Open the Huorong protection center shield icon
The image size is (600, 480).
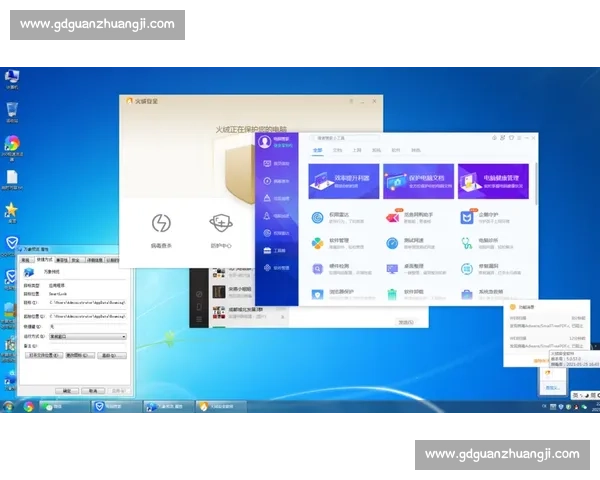click(x=220, y=223)
